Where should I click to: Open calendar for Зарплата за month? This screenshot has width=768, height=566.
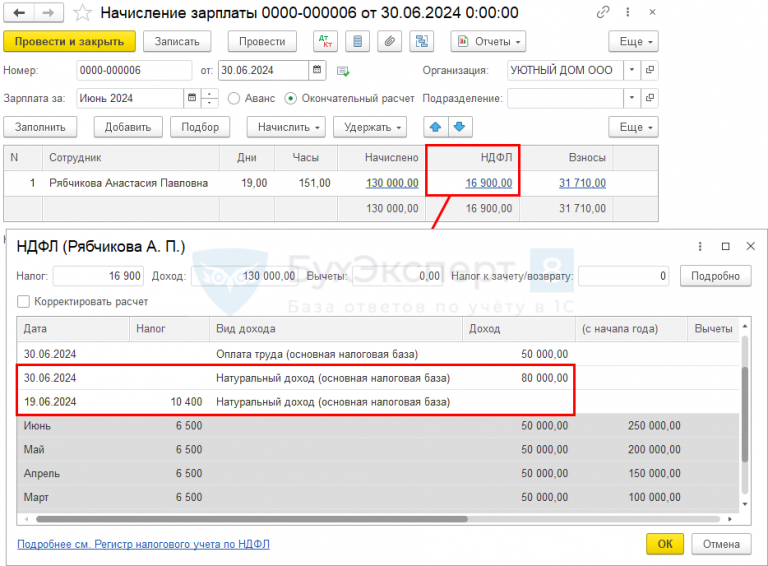coord(192,98)
